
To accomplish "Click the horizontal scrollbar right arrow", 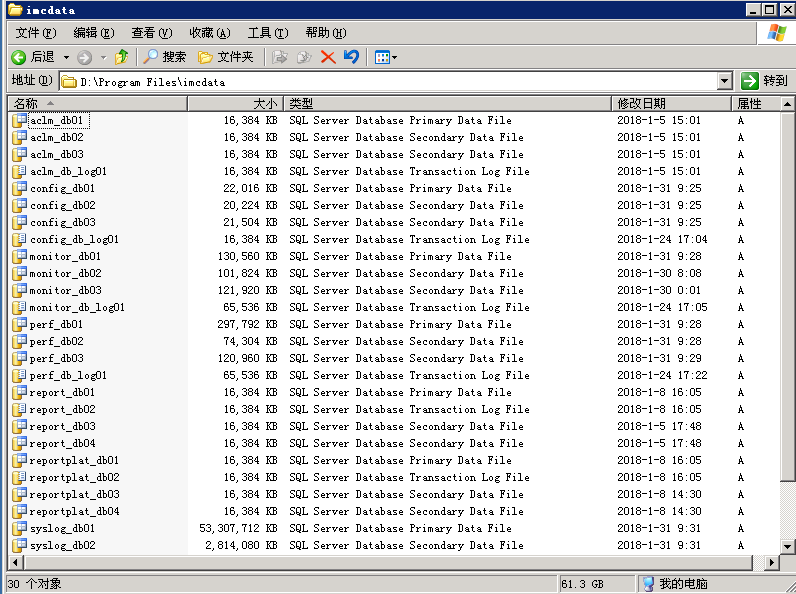I will tap(772, 563).
